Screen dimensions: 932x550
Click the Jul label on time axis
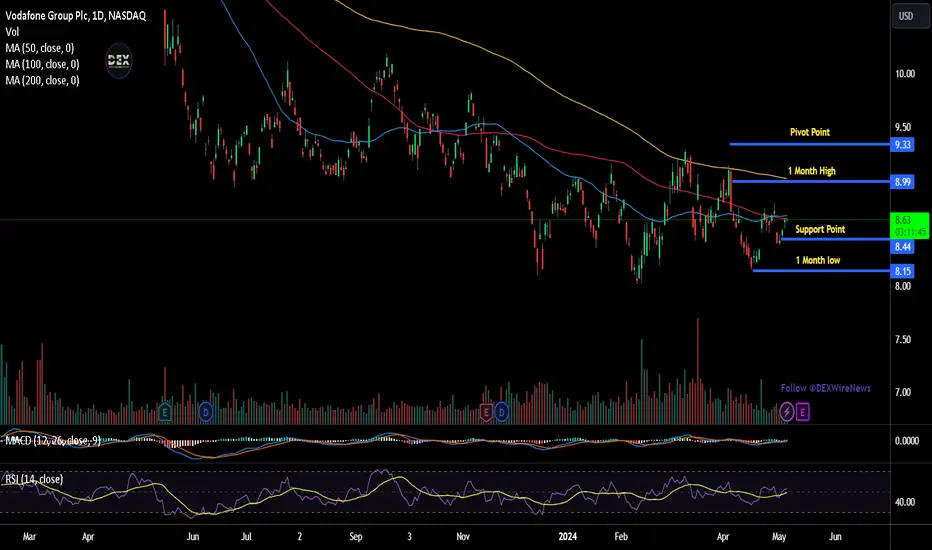point(246,536)
